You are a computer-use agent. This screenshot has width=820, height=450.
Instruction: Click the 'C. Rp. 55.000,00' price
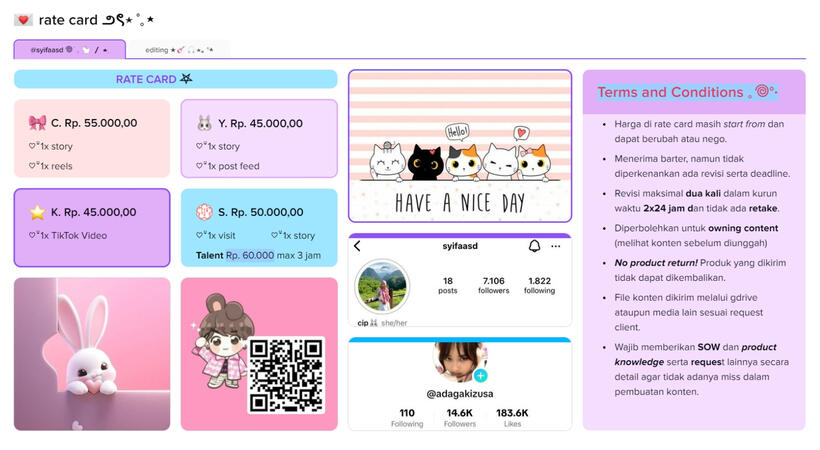coord(94,123)
